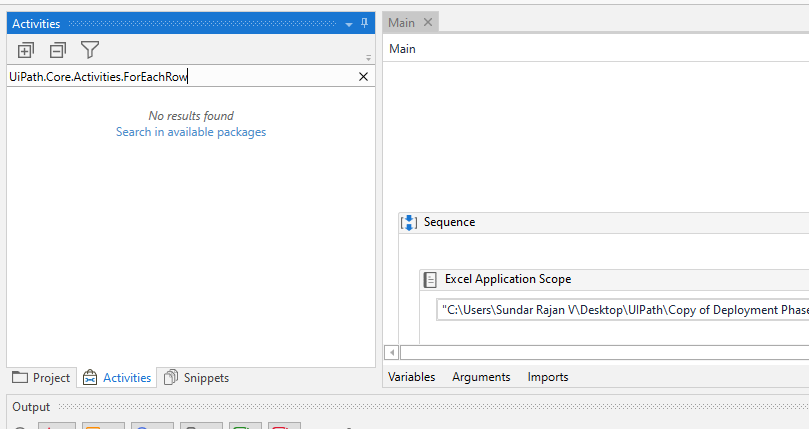Click Search in available packages link
The height and width of the screenshot is (429, 809).
(x=191, y=132)
